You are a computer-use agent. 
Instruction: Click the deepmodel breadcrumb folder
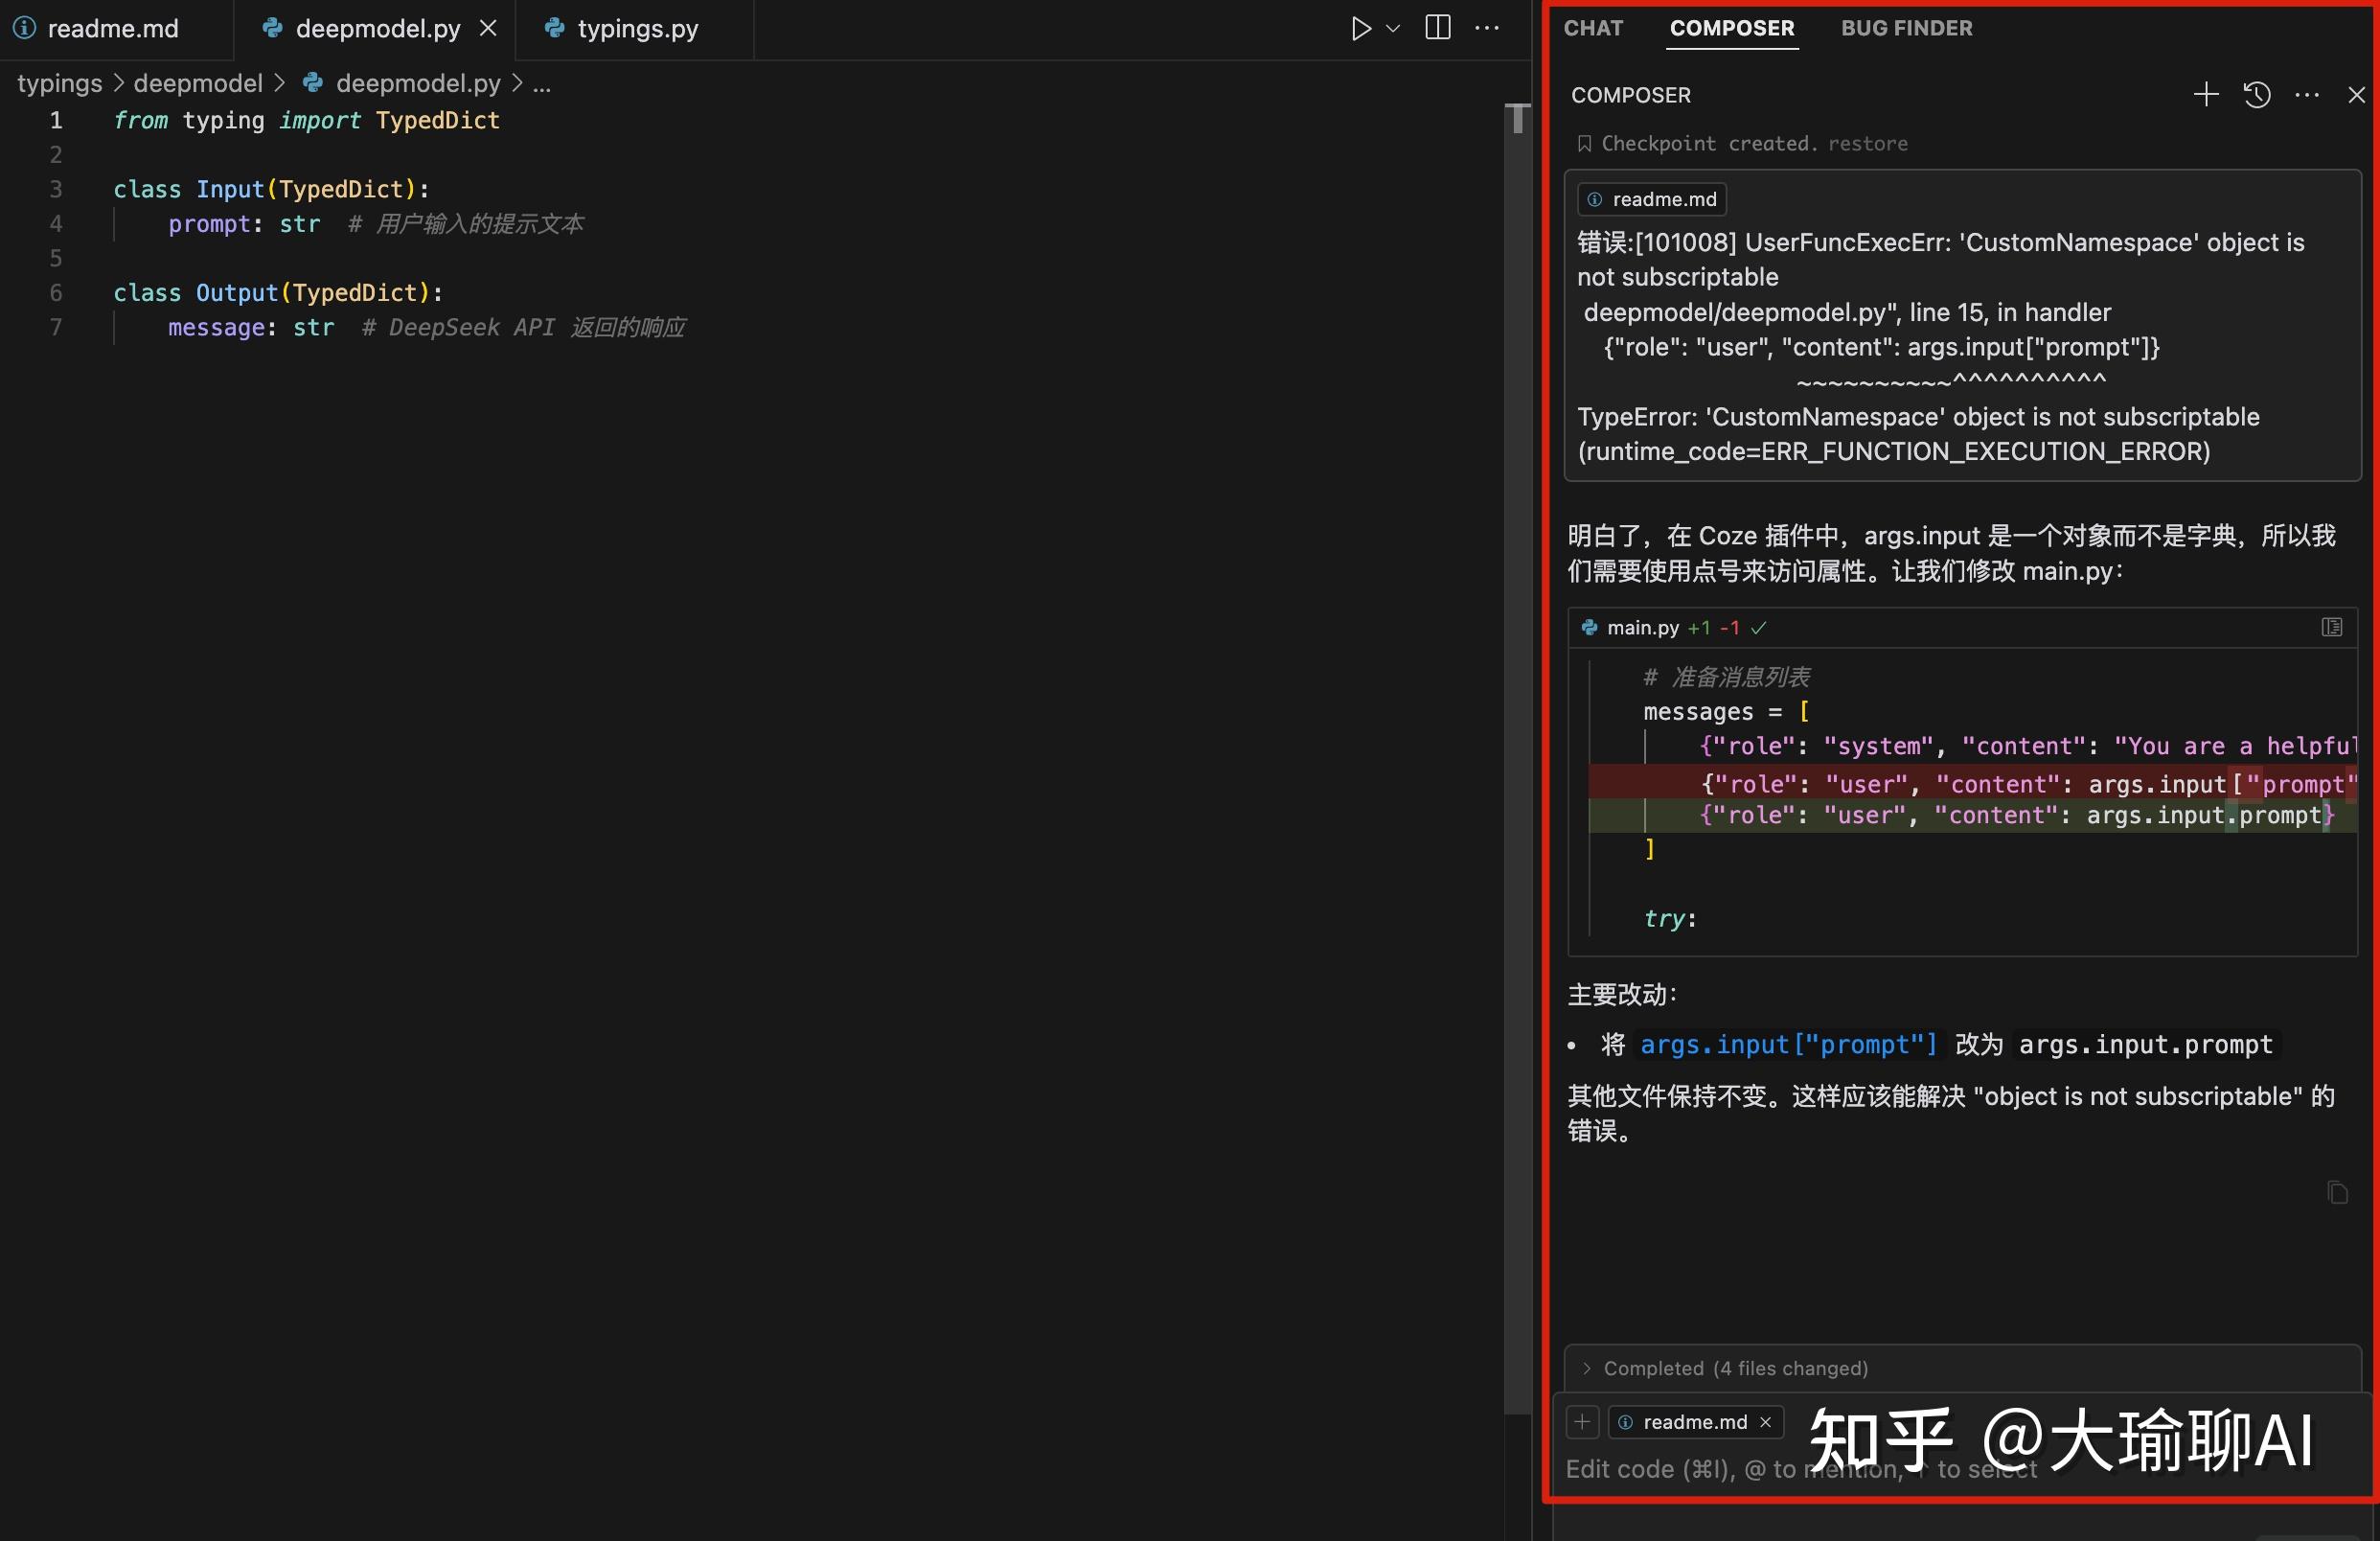[x=198, y=83]
